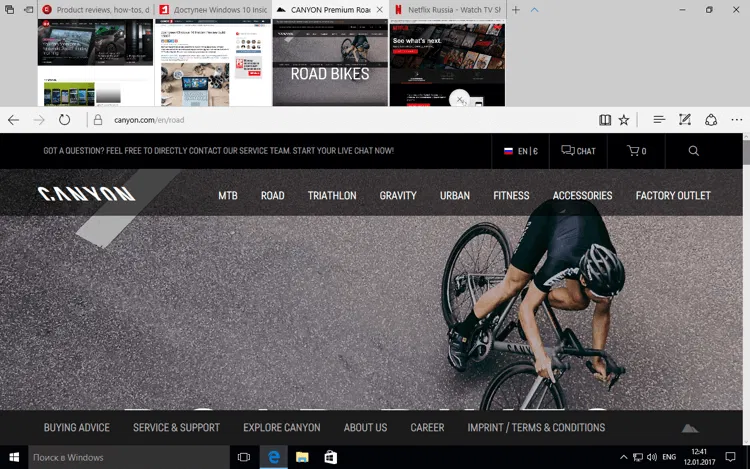Screen dimensions: 750x469
Task: Click the footer Canyon mountain icon
Action: click(x=690, y=428)
